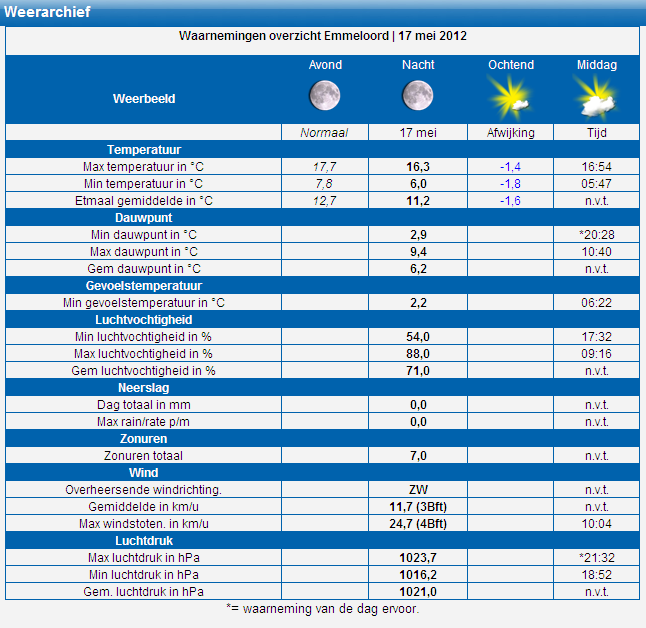Viewport: 646px width, 628px height.
Task: Click the Luchtdruk section header
Action: [x=144, y=541]
